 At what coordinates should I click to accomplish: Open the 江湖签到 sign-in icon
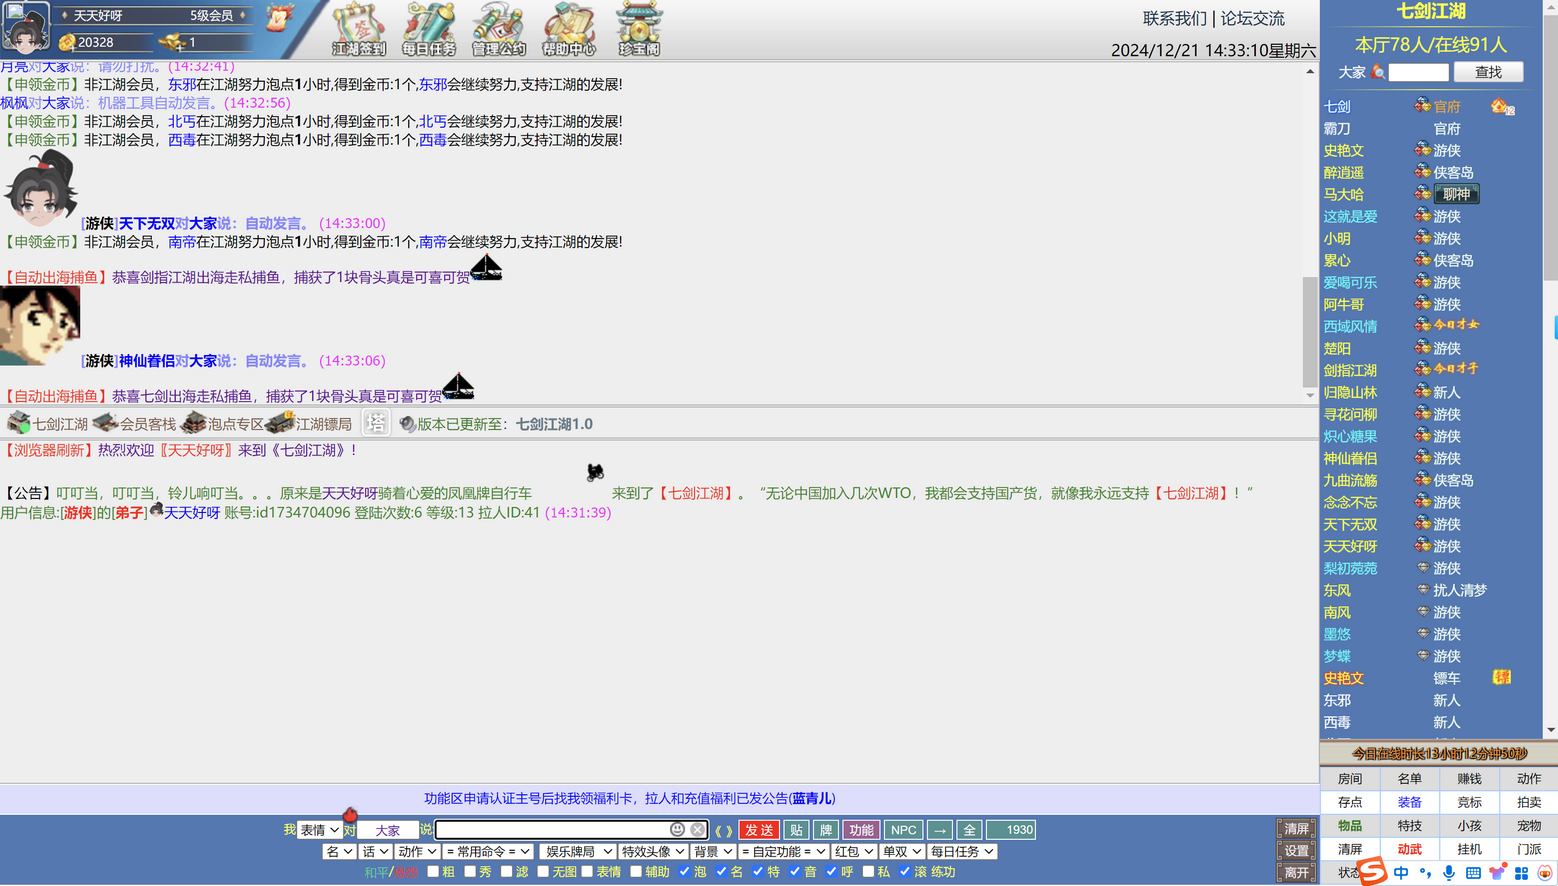click(358, 29)
